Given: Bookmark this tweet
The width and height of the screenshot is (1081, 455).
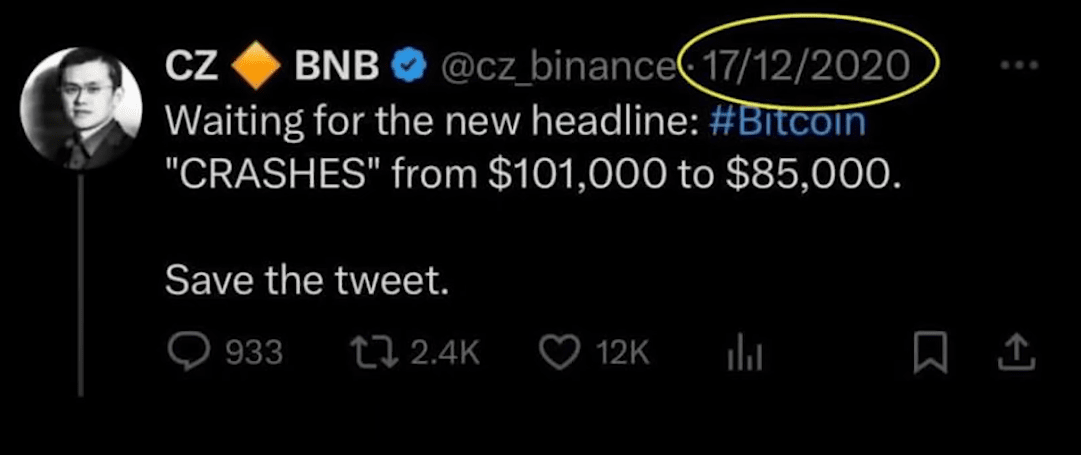Looking at the screenshot, I should tap(929, 351).
